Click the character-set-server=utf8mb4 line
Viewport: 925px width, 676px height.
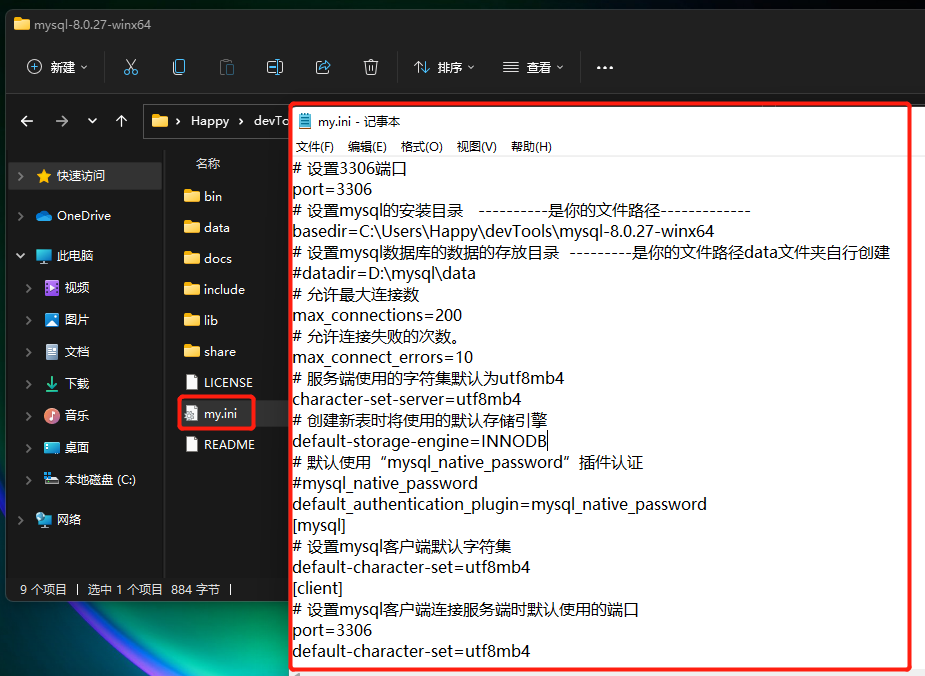point(406,399)
